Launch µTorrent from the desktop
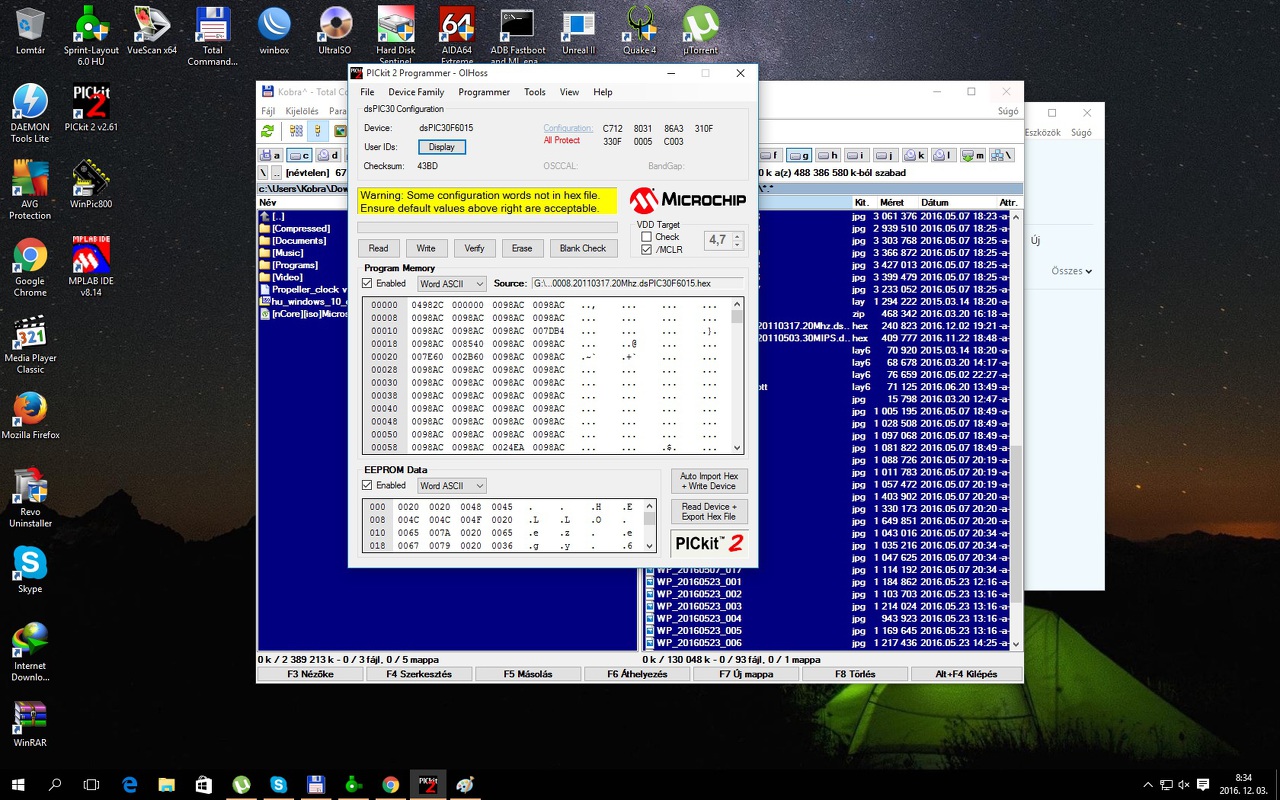 [x=700, y=30]
